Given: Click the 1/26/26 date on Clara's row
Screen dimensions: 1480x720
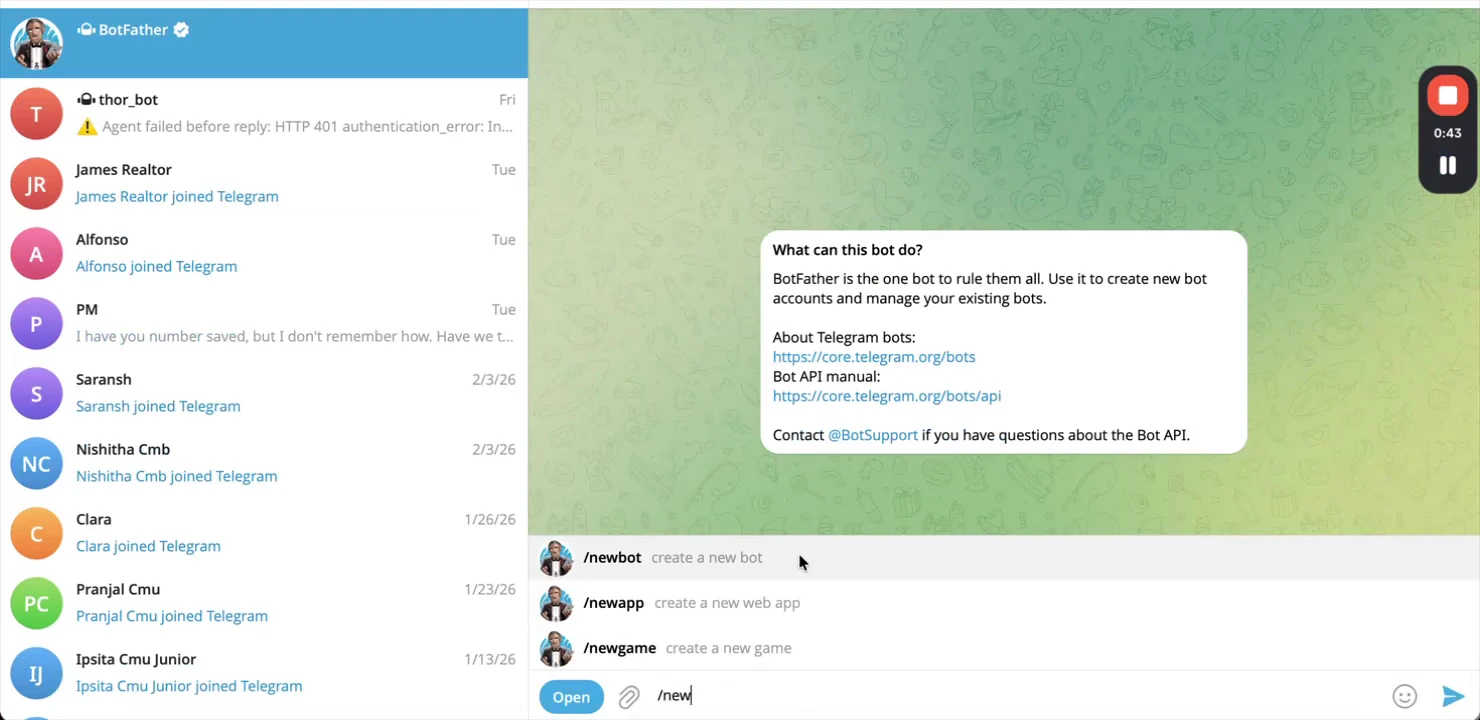Looking at the screenshot, I should (490, 520).
